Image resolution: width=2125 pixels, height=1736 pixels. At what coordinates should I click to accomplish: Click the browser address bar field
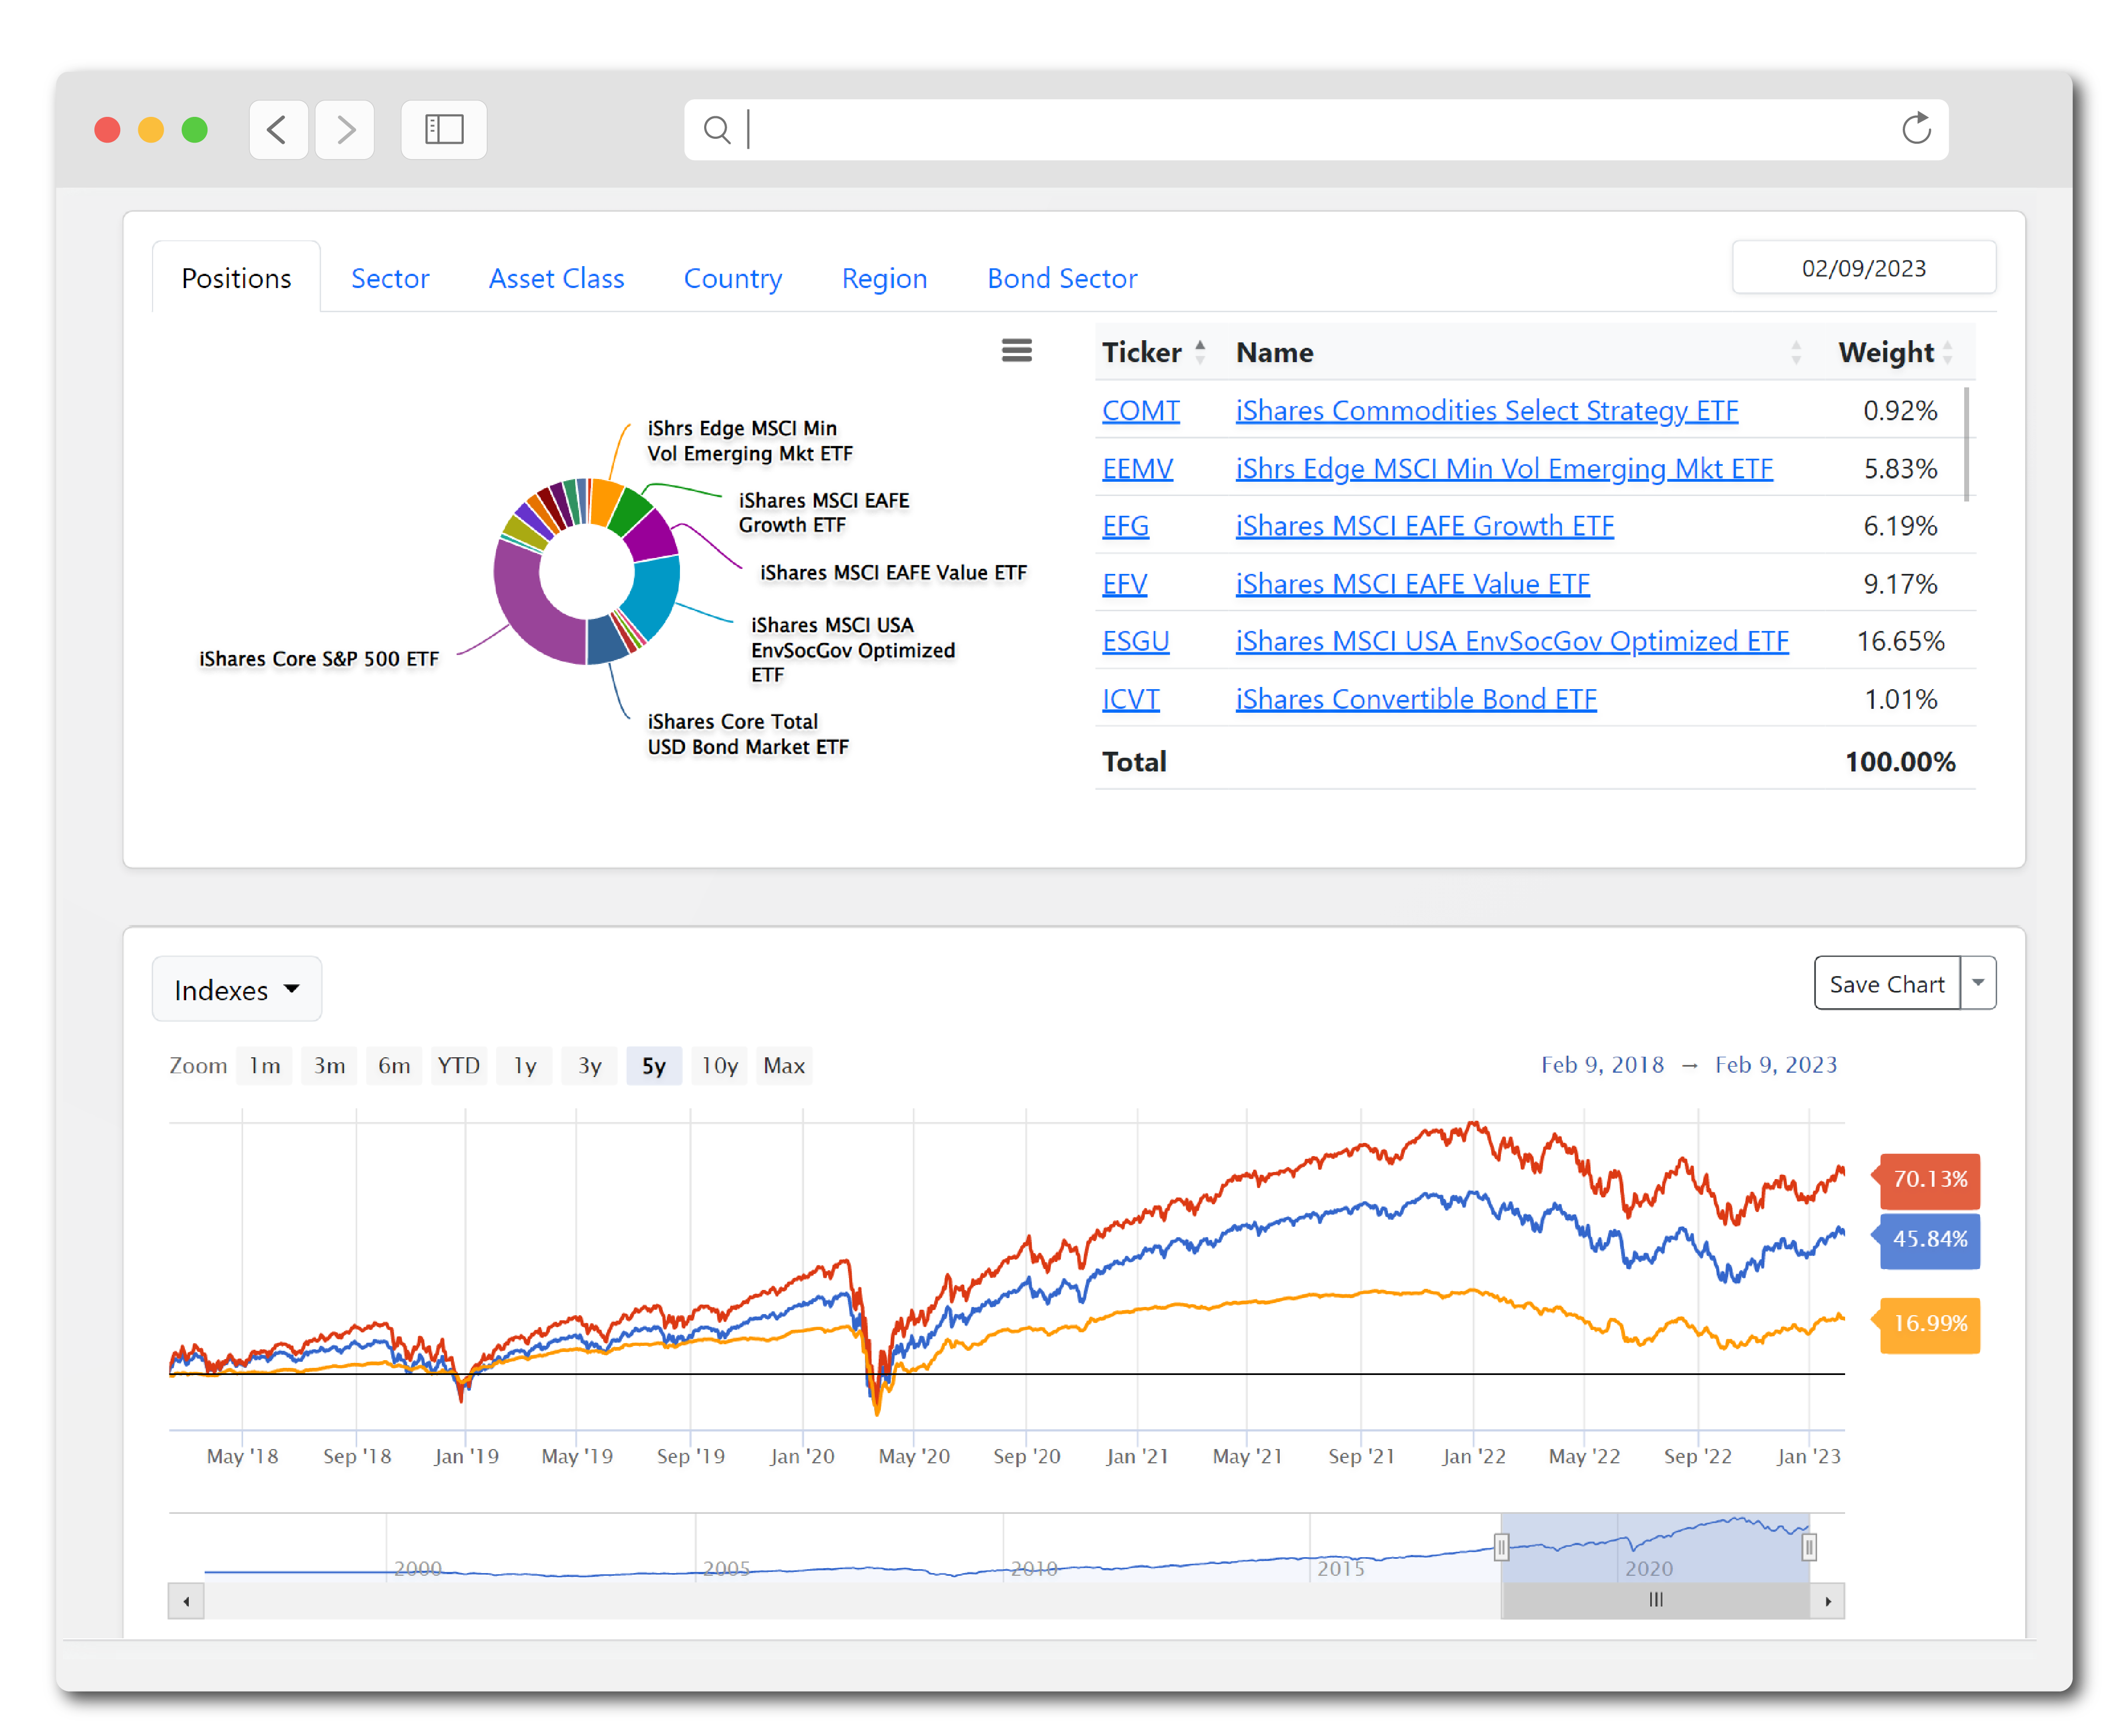(1315, 129)
